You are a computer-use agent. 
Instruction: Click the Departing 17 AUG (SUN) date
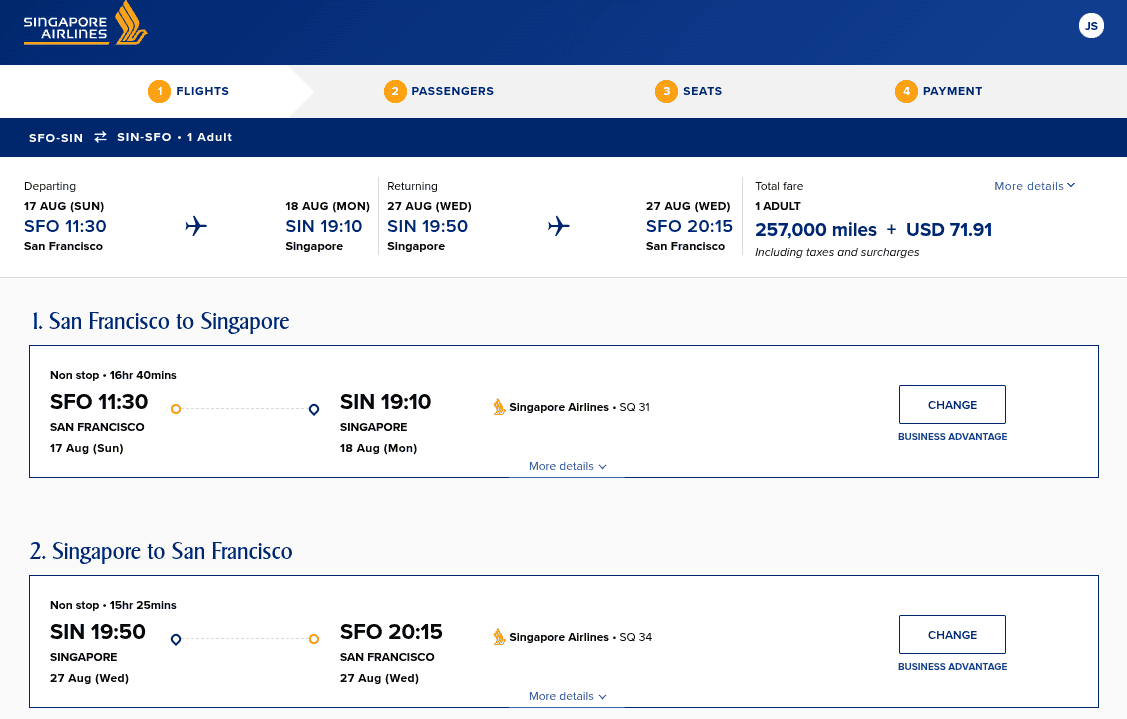click(64, 206)
